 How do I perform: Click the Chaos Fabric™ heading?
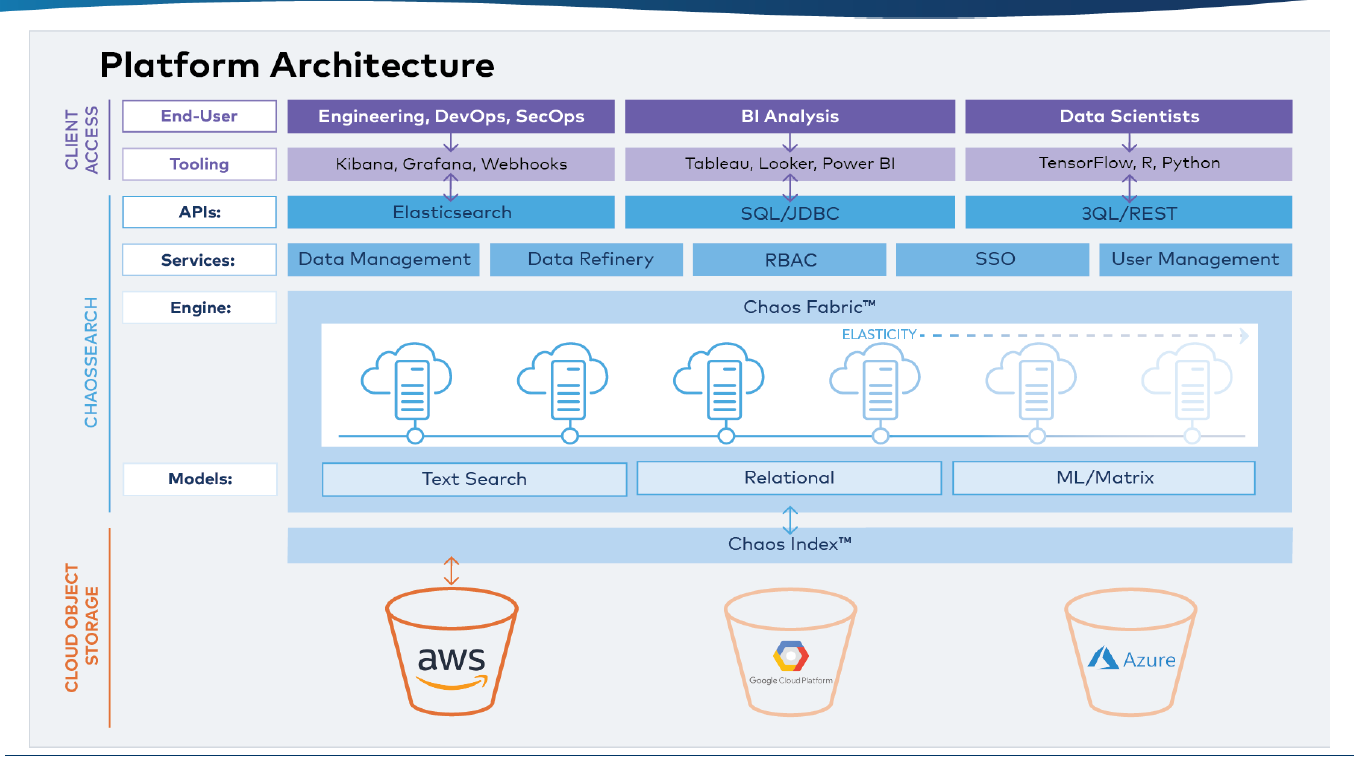click(810, 307)
